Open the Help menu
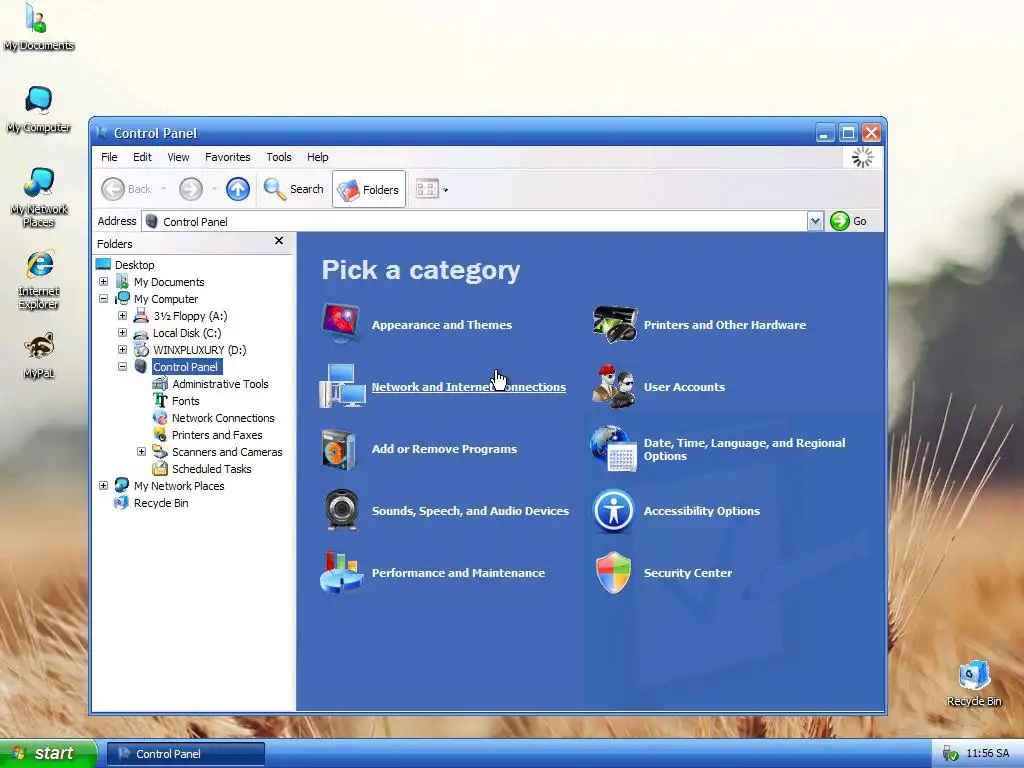This screenshot has height=768, width=1024. click(x=317, y=157)
